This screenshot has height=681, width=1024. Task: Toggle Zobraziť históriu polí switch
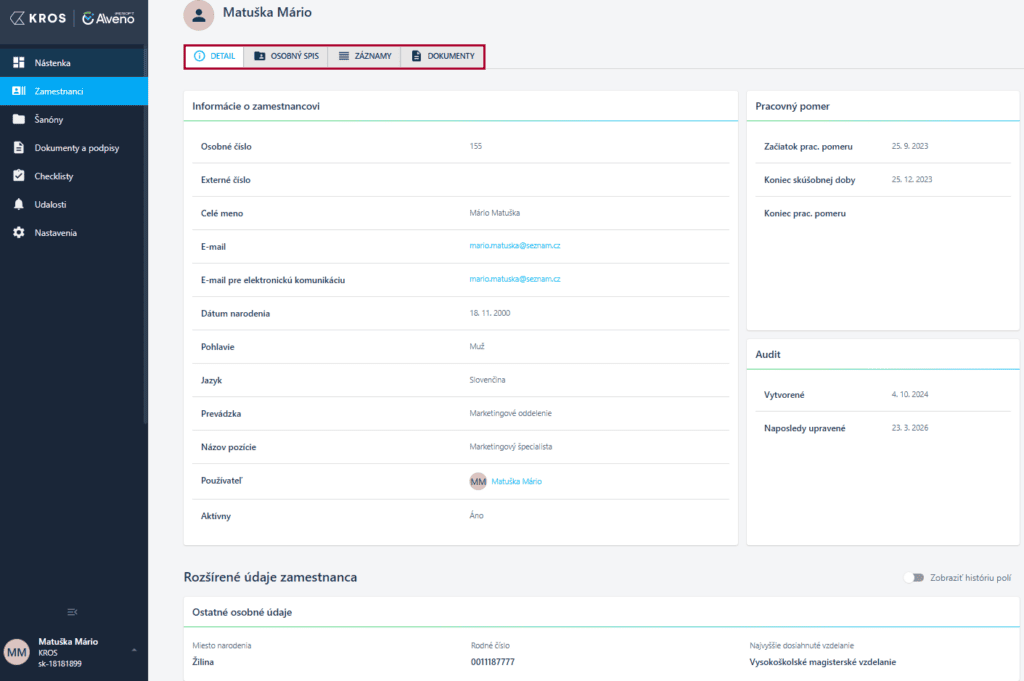[x=912, y=578]
